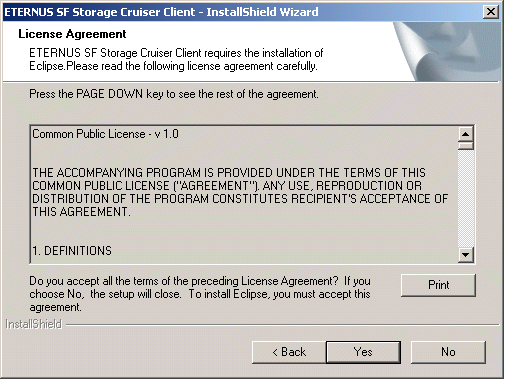Close the InstallShield Wizard window
Viewport: 505px width, 379px height.
click(x=491, y=12)
